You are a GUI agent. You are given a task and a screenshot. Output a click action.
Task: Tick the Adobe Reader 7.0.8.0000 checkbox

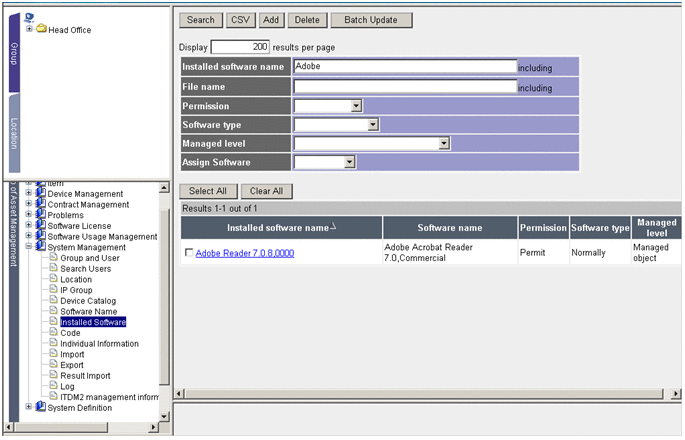pos(189,253)
